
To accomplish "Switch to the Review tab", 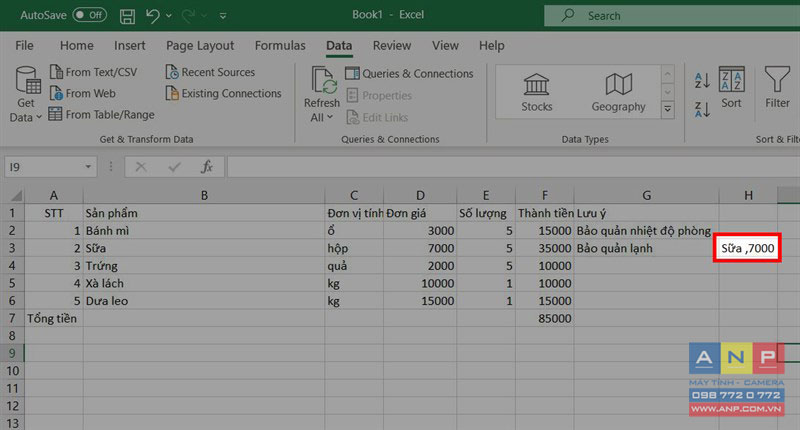I will pyautogui.click(x=392, y=45).
